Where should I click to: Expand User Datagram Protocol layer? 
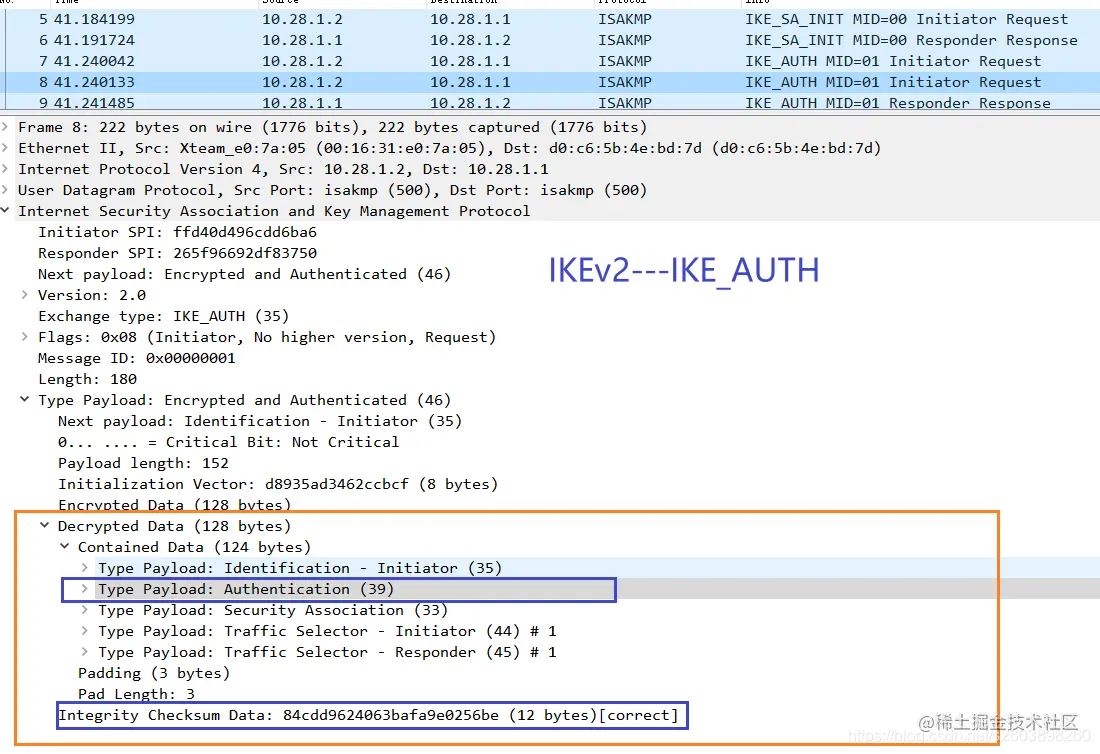pos(6,190)
